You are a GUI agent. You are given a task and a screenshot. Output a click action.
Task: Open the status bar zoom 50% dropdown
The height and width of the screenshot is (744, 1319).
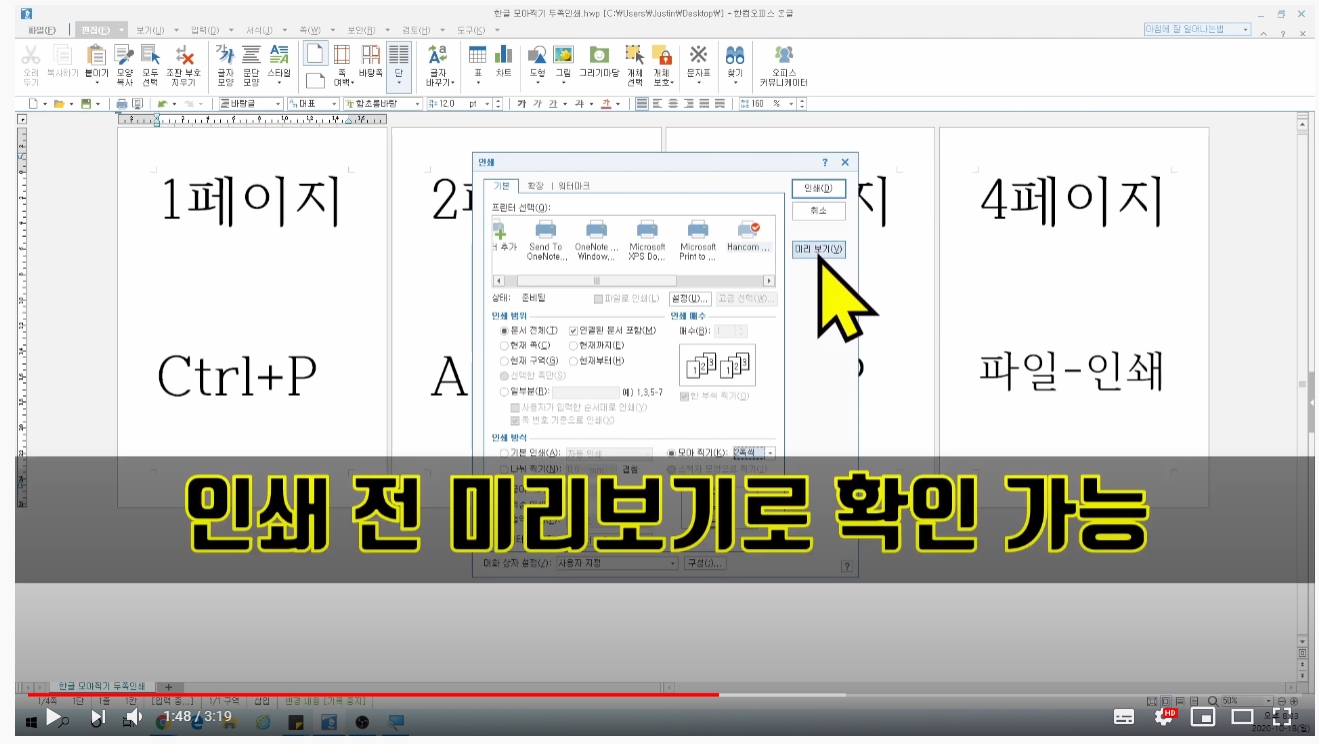point(1270,701)
